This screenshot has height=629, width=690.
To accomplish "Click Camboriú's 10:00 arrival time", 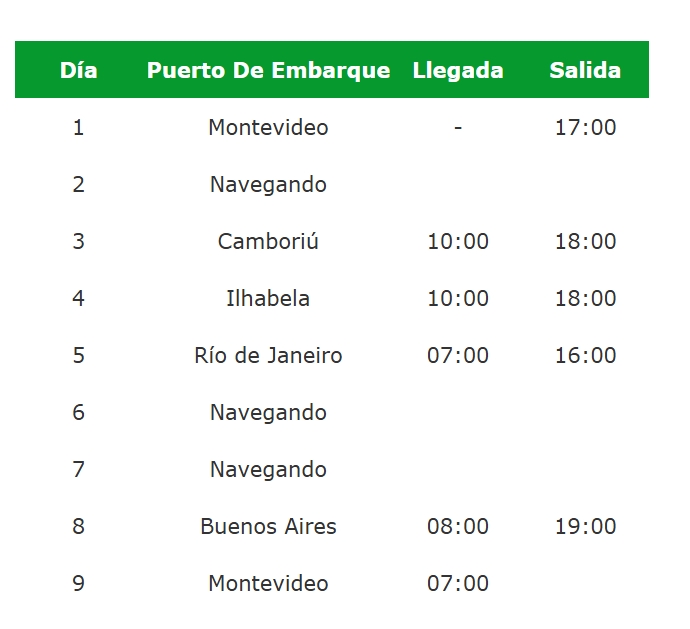I will coord(458,241).
